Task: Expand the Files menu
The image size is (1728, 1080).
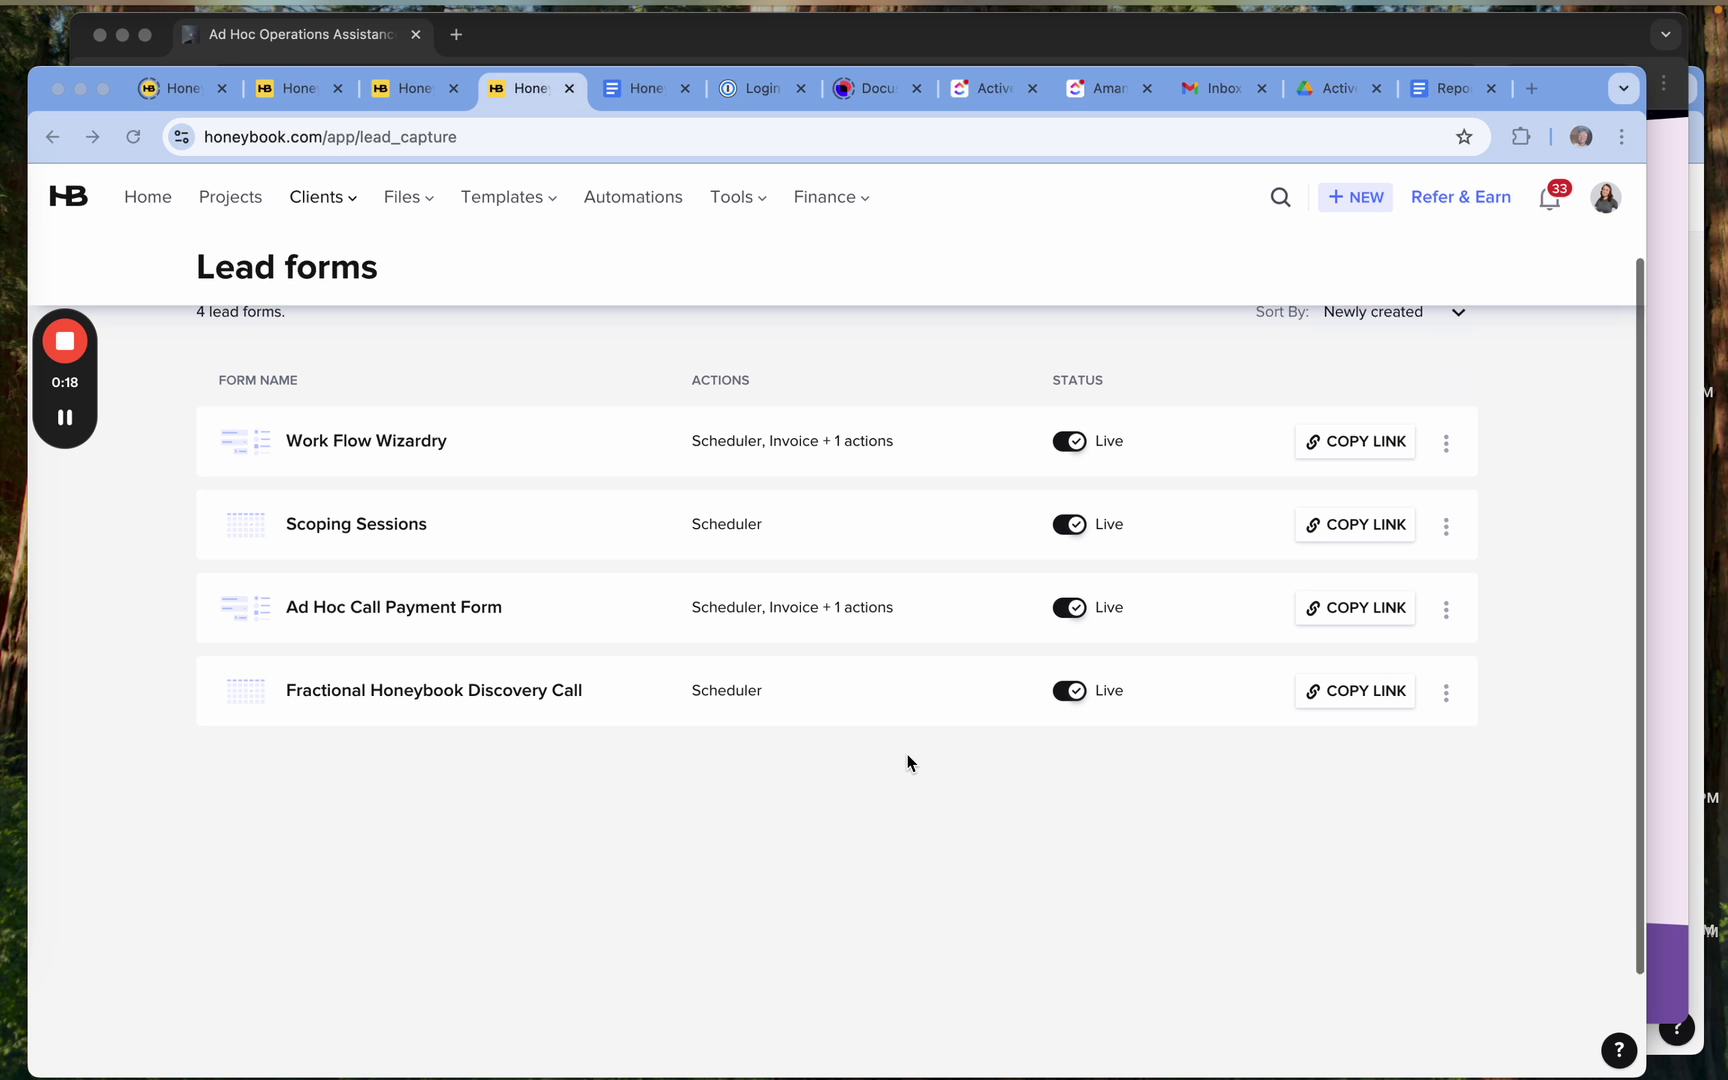Action: coord(408,197)
